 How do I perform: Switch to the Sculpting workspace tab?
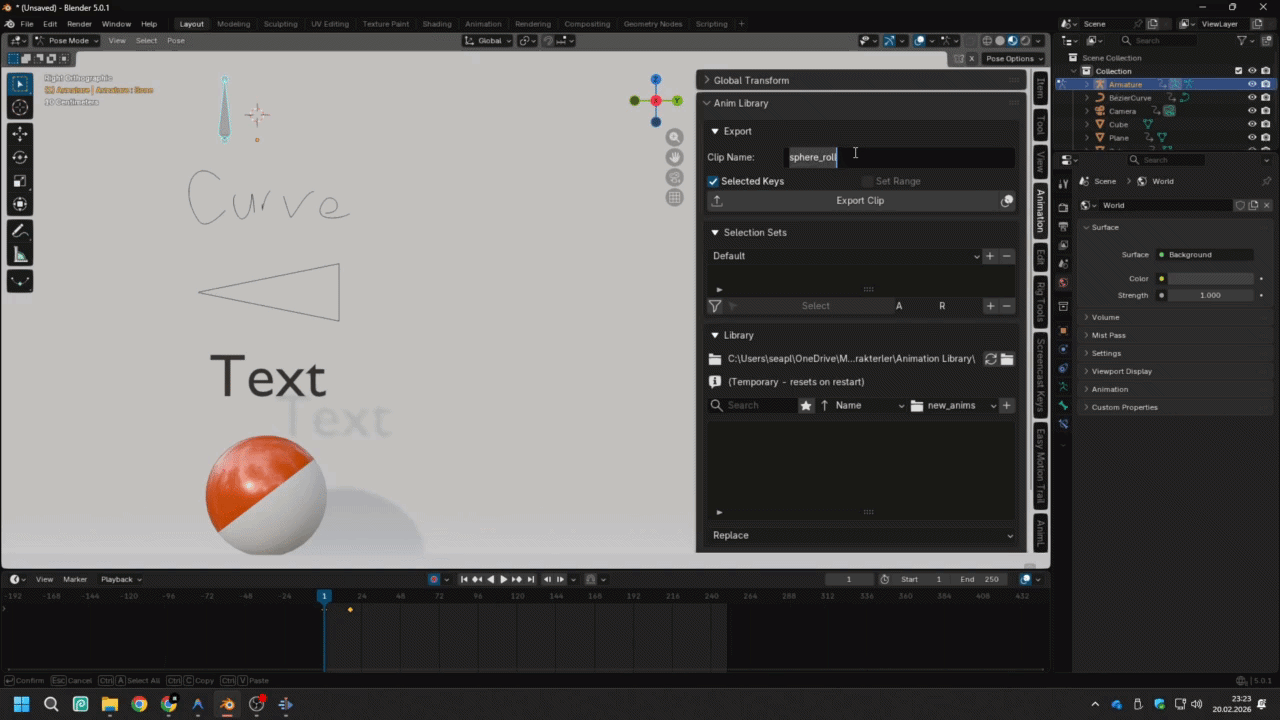(x=281, y=24)
